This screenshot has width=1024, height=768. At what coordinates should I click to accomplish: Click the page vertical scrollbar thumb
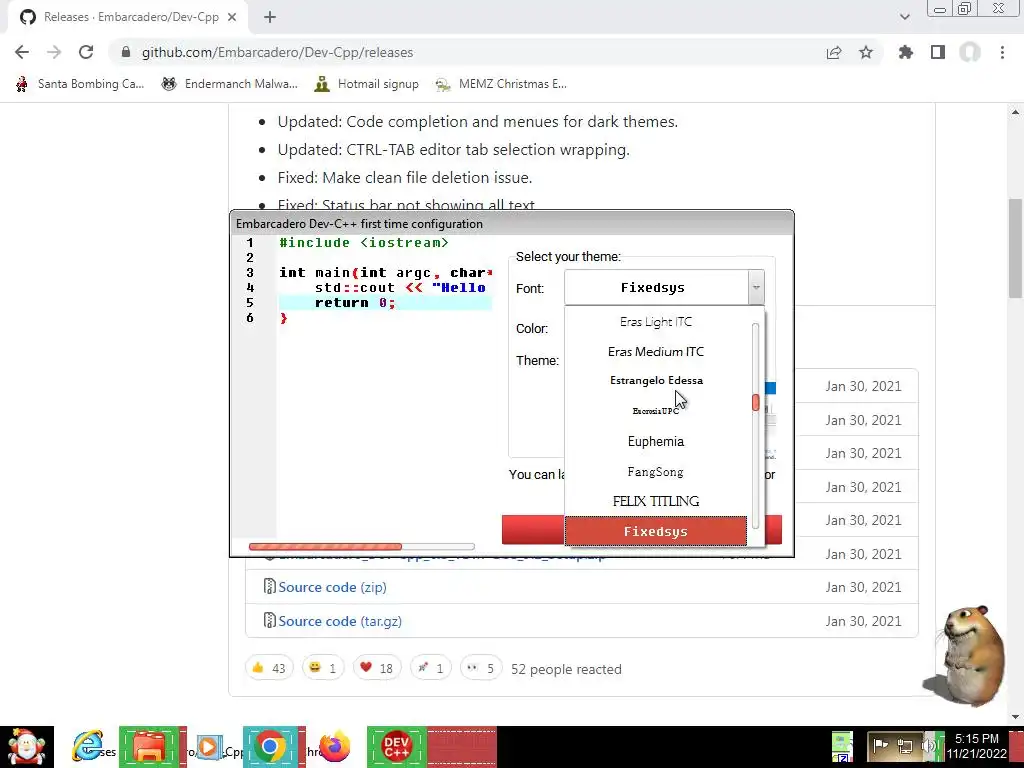click(1015, 248)
